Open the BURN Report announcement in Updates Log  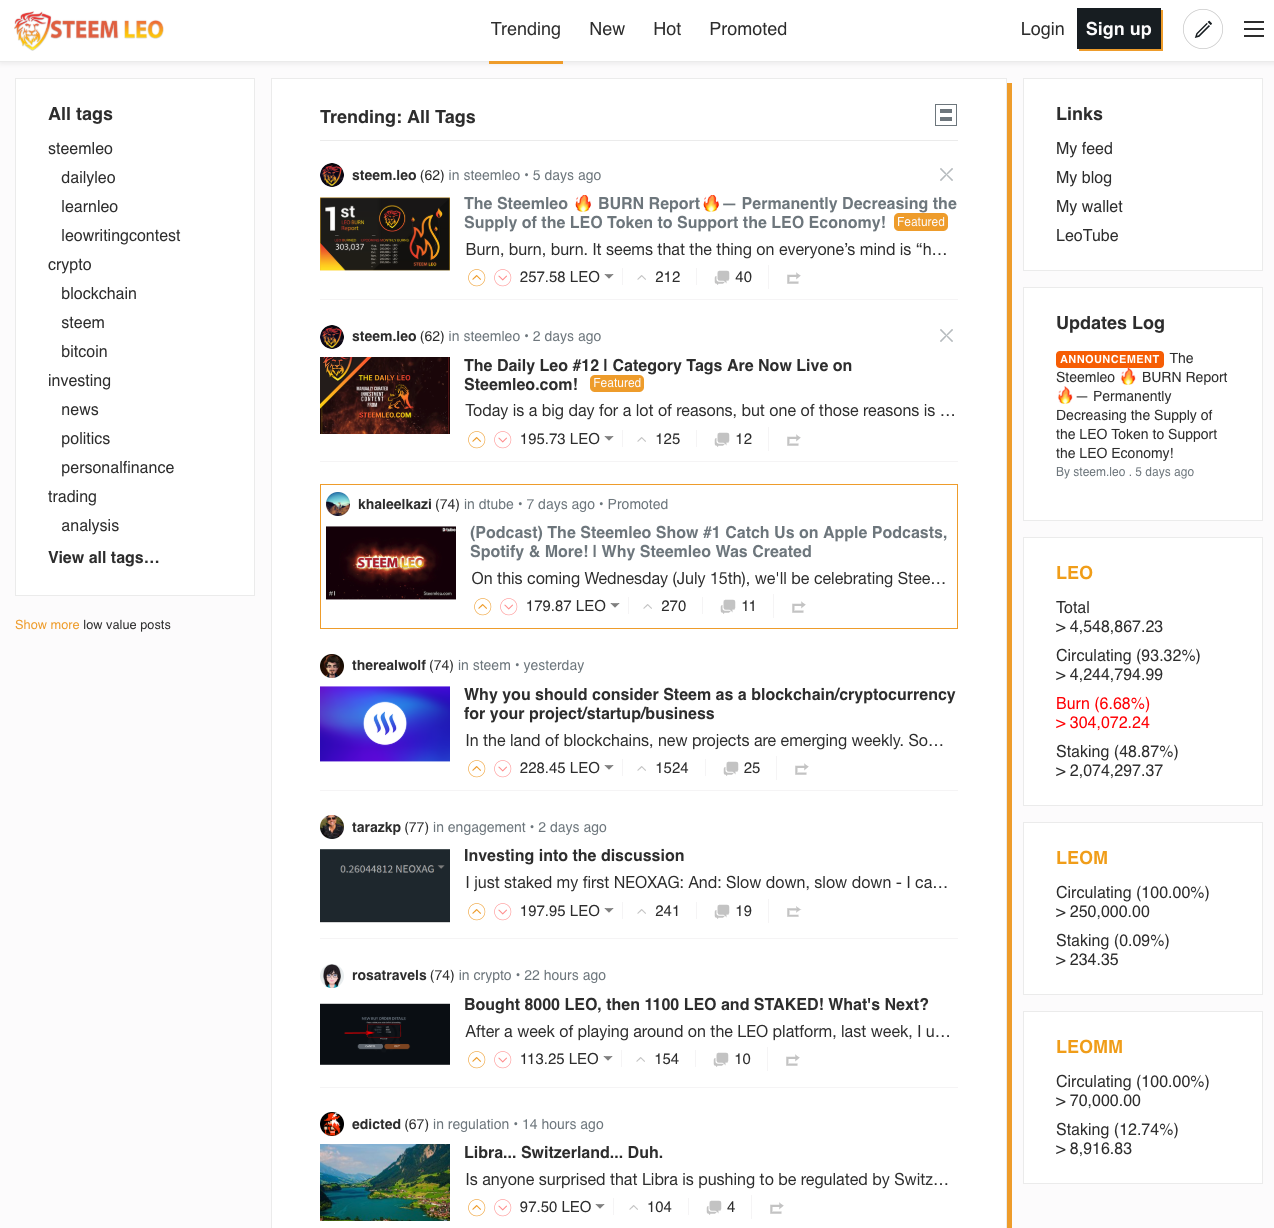click(1141, 405)
